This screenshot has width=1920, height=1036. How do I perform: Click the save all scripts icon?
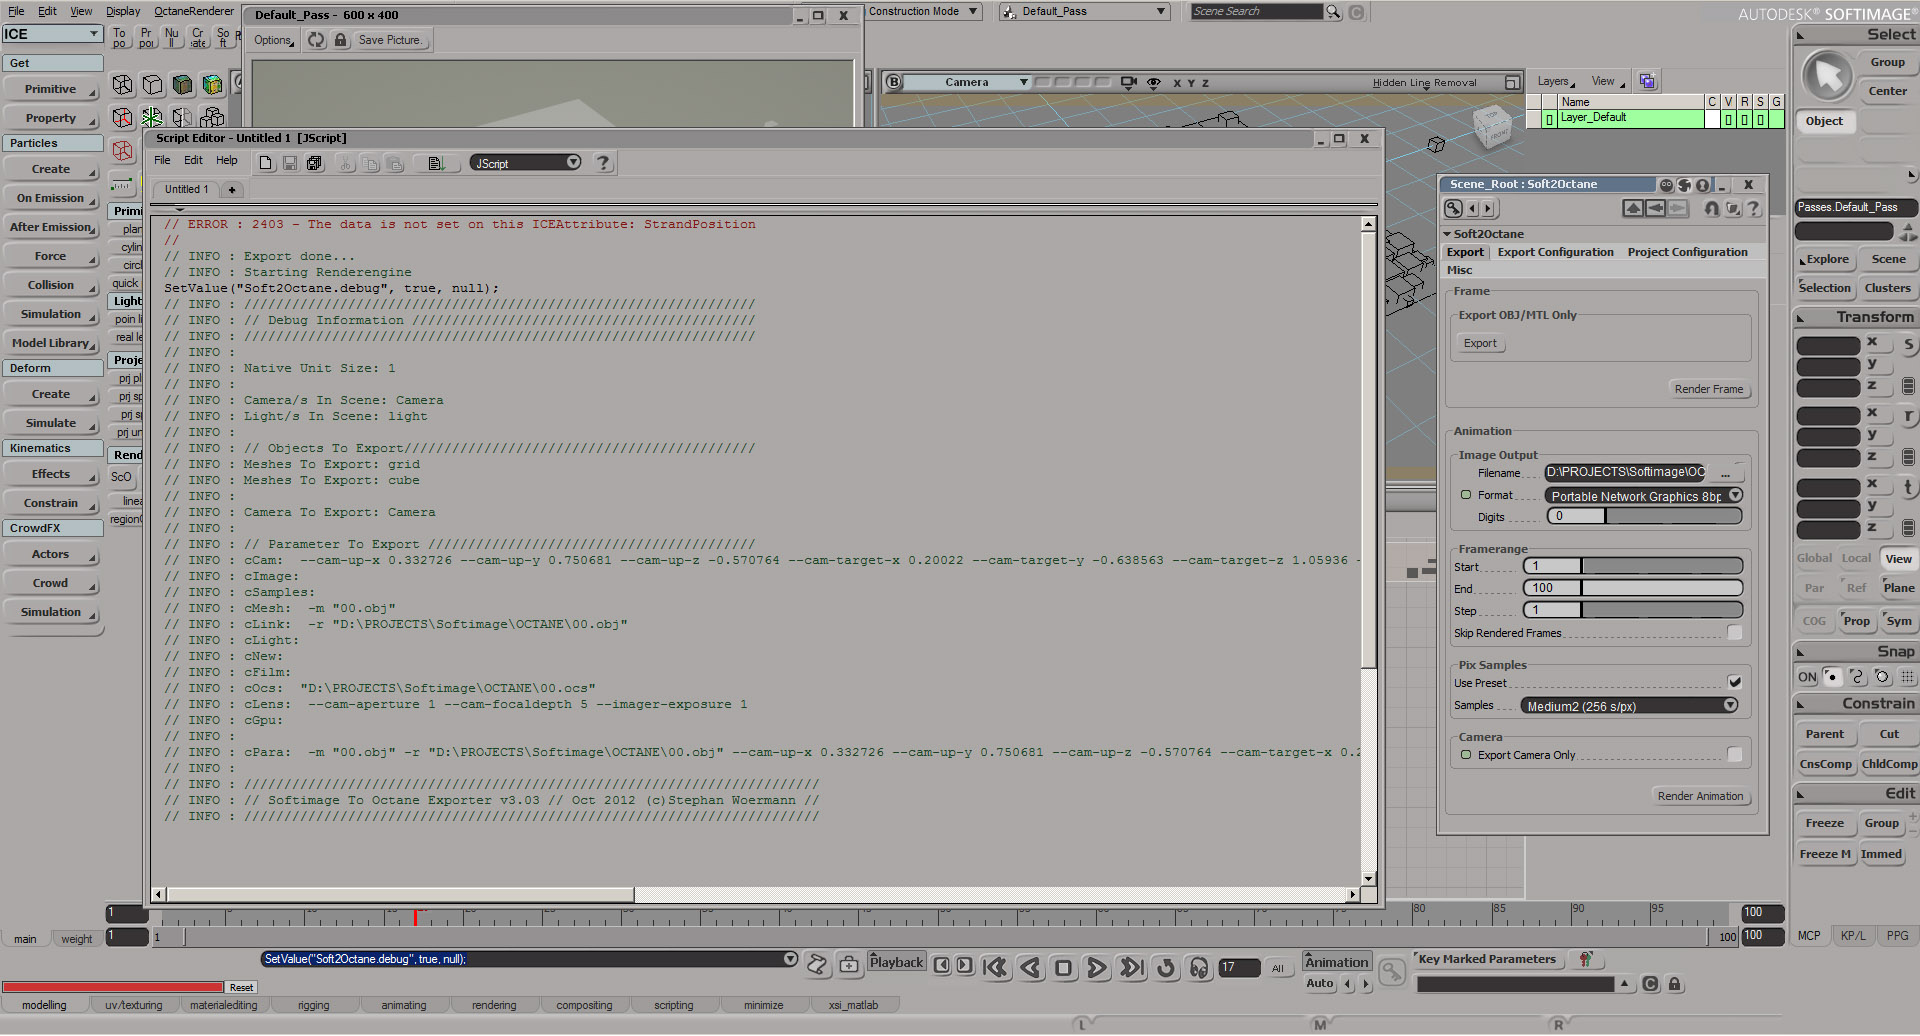point(315,163)
